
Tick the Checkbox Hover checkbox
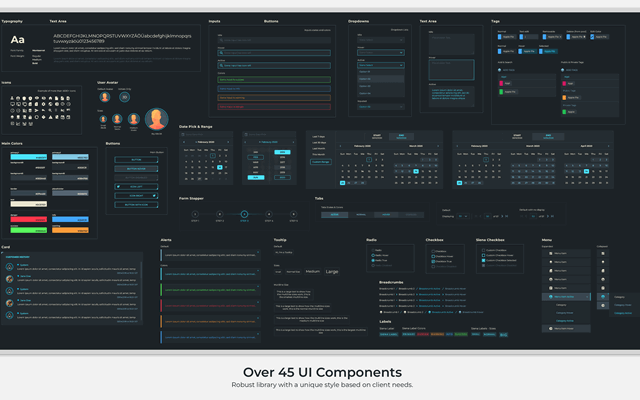click(x=433, y=256)
